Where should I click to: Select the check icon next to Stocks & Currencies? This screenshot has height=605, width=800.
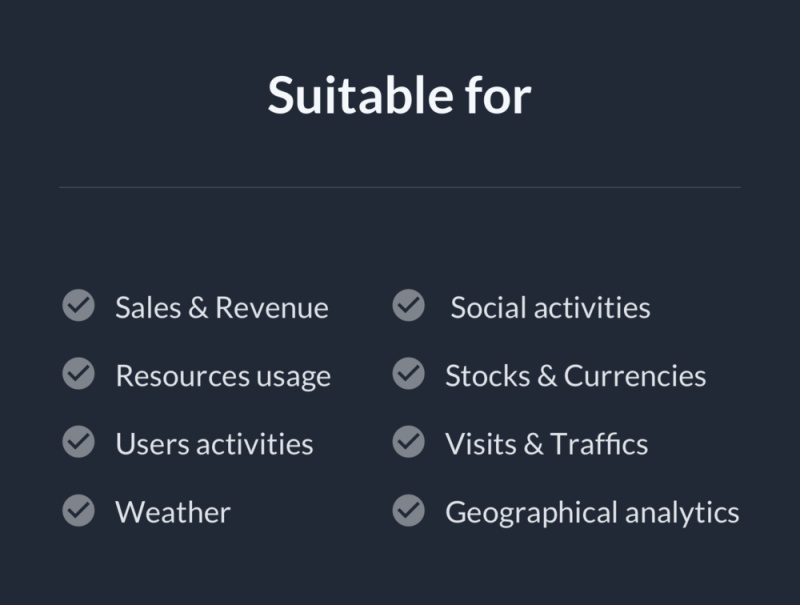[x=408, y=374]
